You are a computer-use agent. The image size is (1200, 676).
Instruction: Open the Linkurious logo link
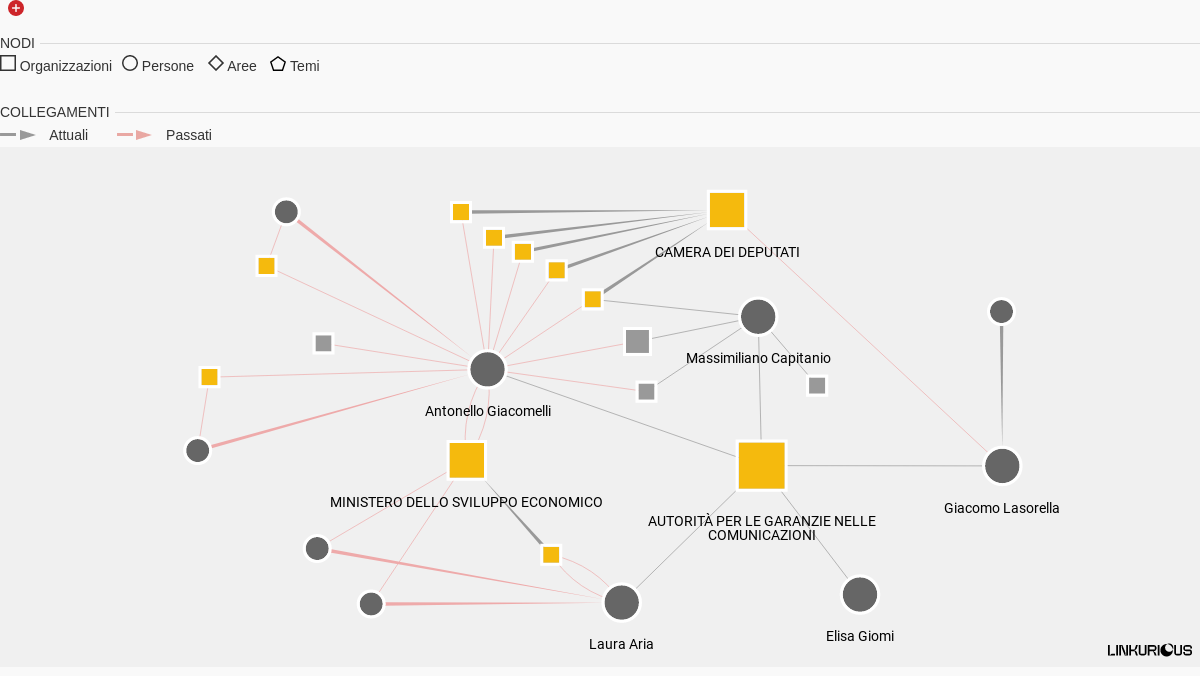point(1150,650)
